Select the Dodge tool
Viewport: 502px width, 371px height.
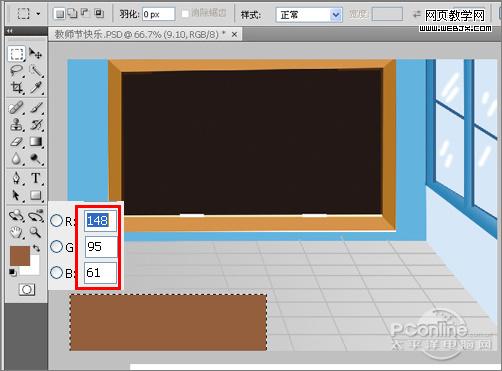(35, 159)
